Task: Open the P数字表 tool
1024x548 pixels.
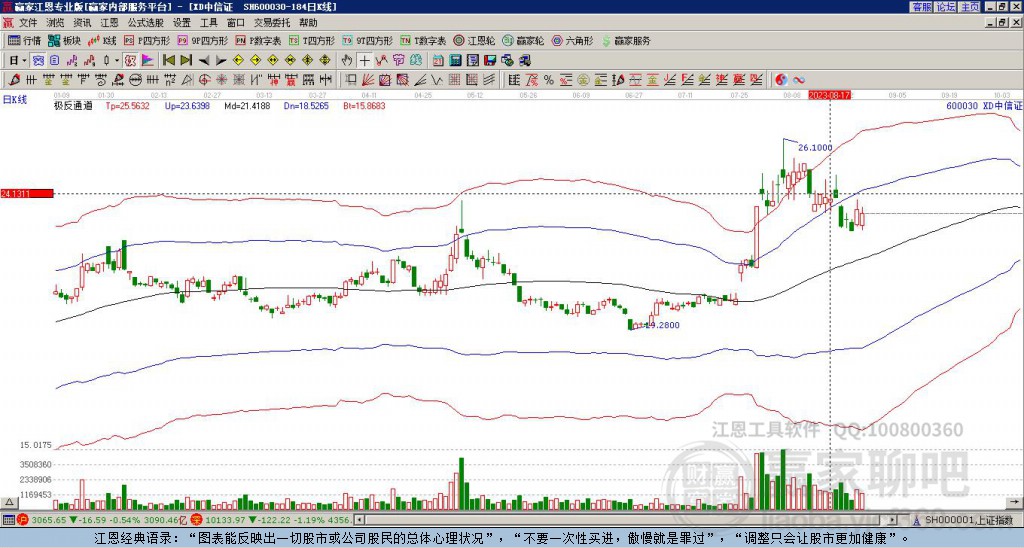Action: (x=259, y=40)
